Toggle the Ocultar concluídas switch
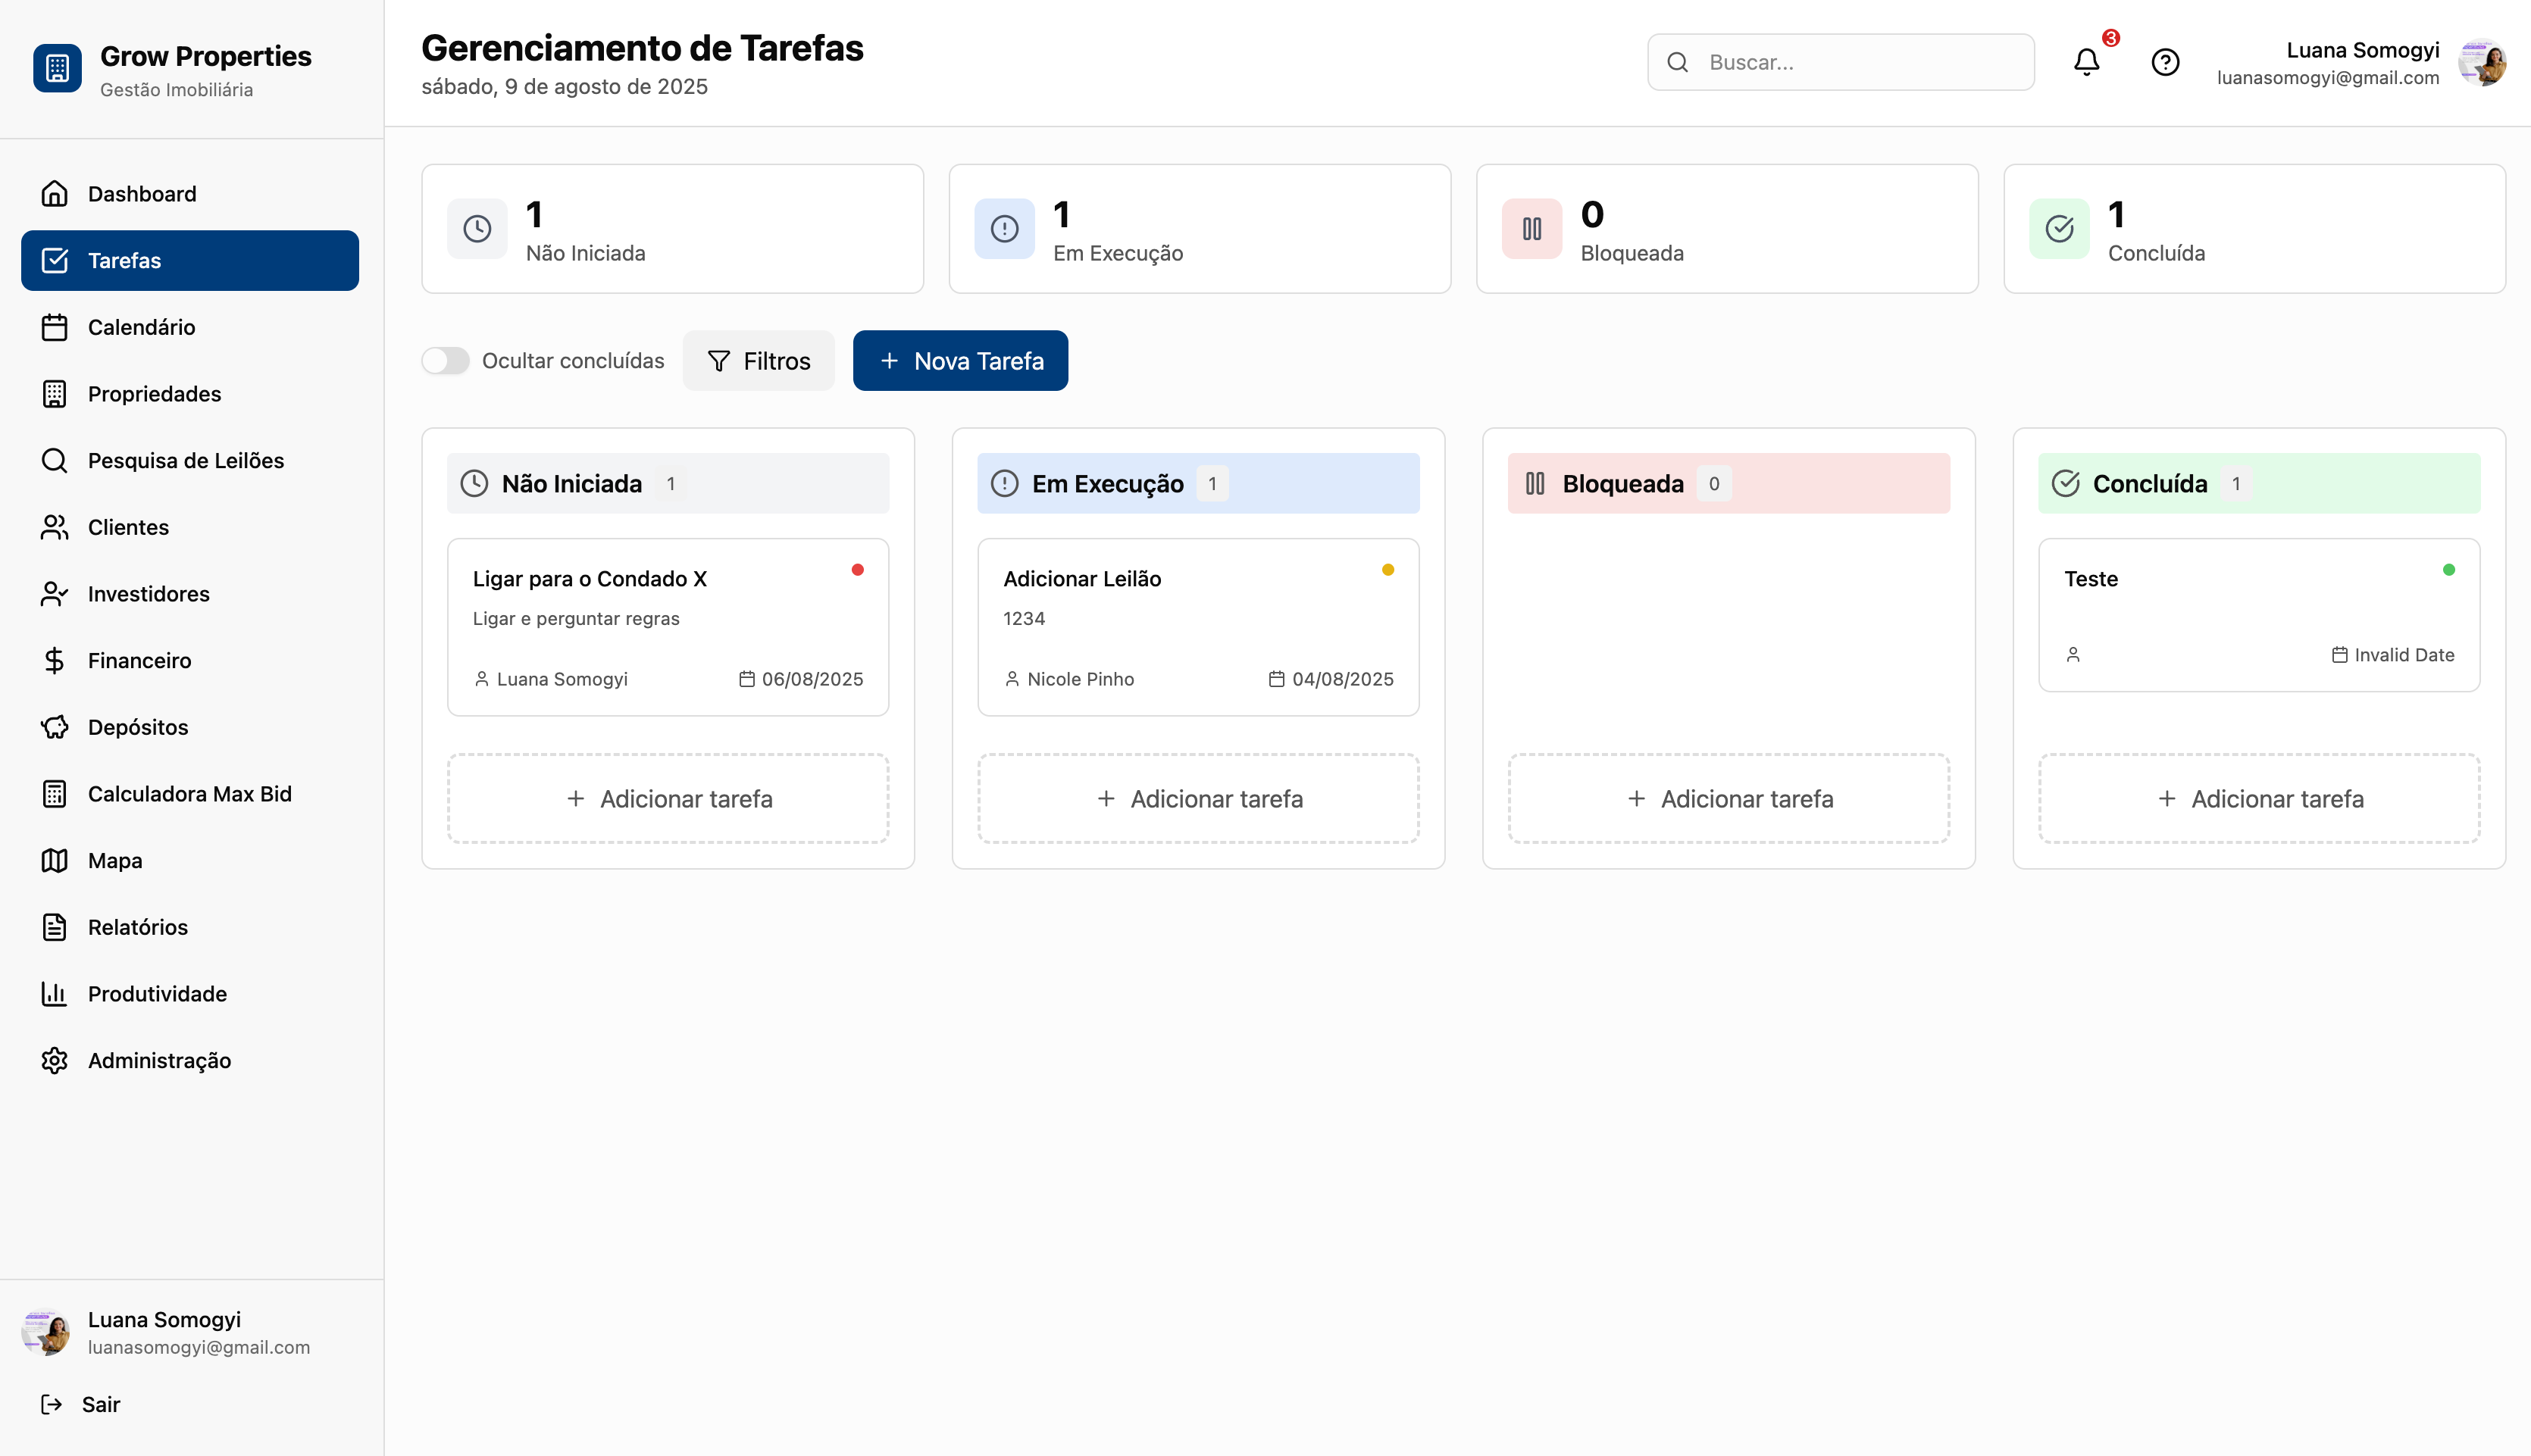The height and width of the screenshot is (1456, 2531). (x=445, y=361)
